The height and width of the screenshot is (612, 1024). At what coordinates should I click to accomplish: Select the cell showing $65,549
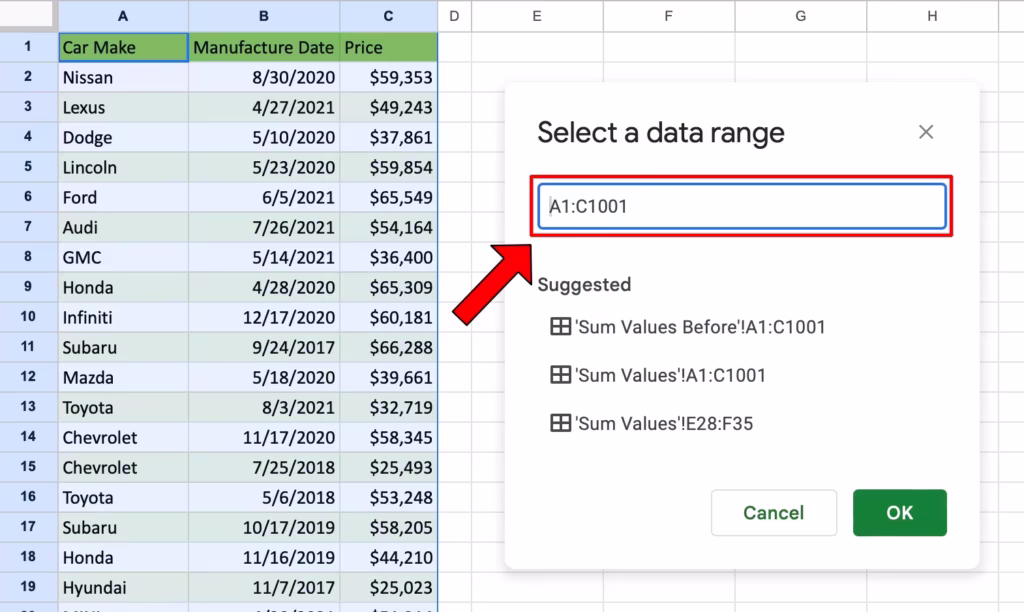click(x=388, y=197)
